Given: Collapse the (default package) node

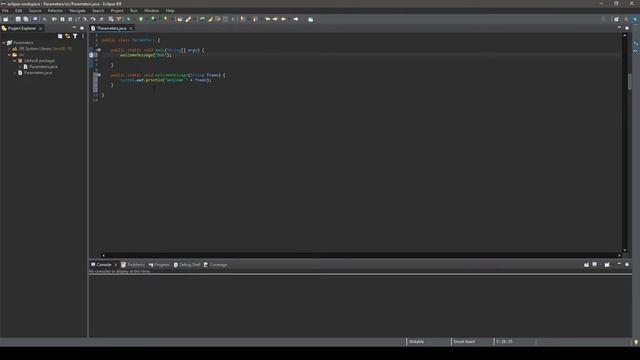Looking at the screenshot, I should pyautogui.click(x=15, y=60).
